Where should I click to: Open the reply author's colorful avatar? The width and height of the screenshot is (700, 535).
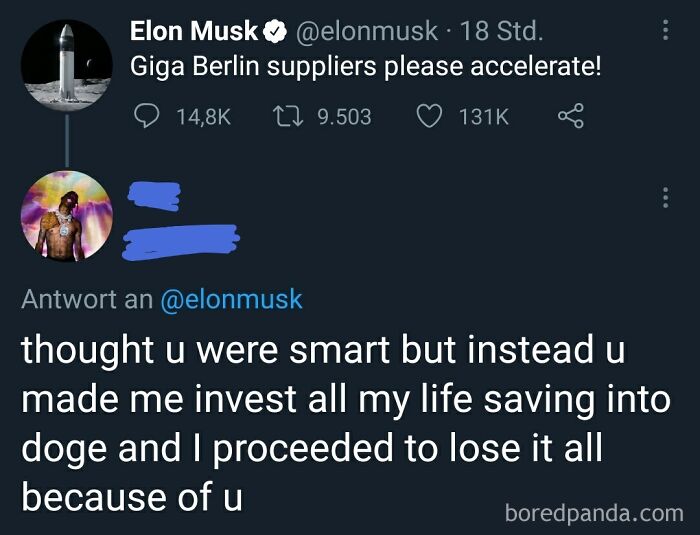point(67,217)
